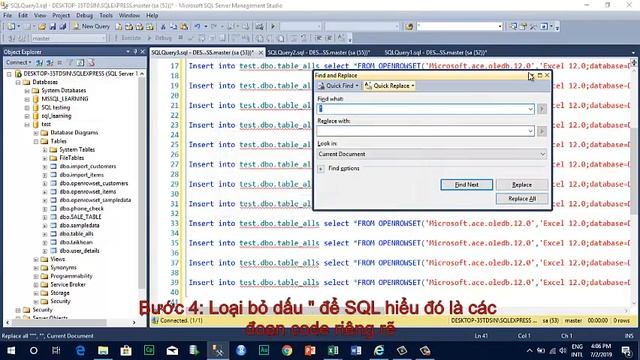This screenshot has width=640, height=360.
Task: Select dbo.table_alls table
Action: (76, 233)
